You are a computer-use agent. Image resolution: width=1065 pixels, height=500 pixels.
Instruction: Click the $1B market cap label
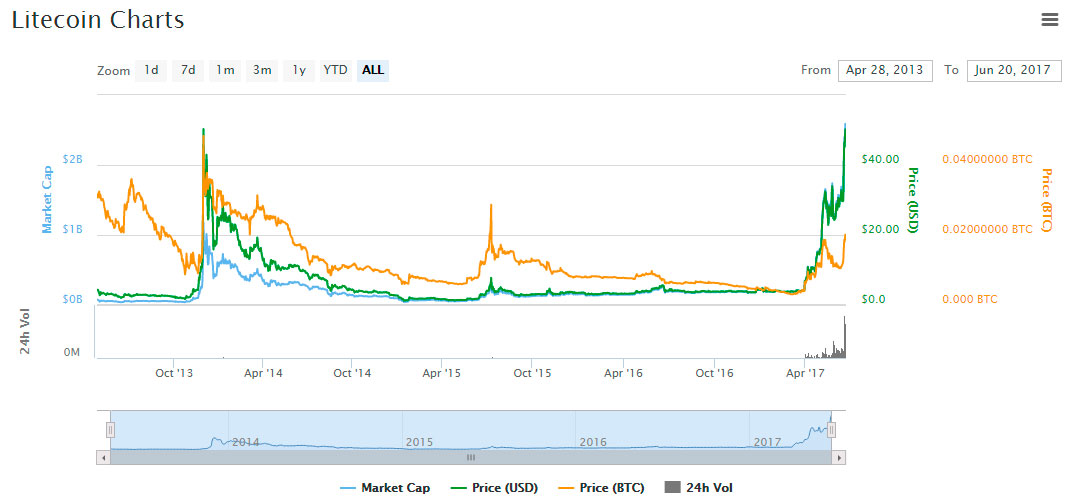(72, 229)
